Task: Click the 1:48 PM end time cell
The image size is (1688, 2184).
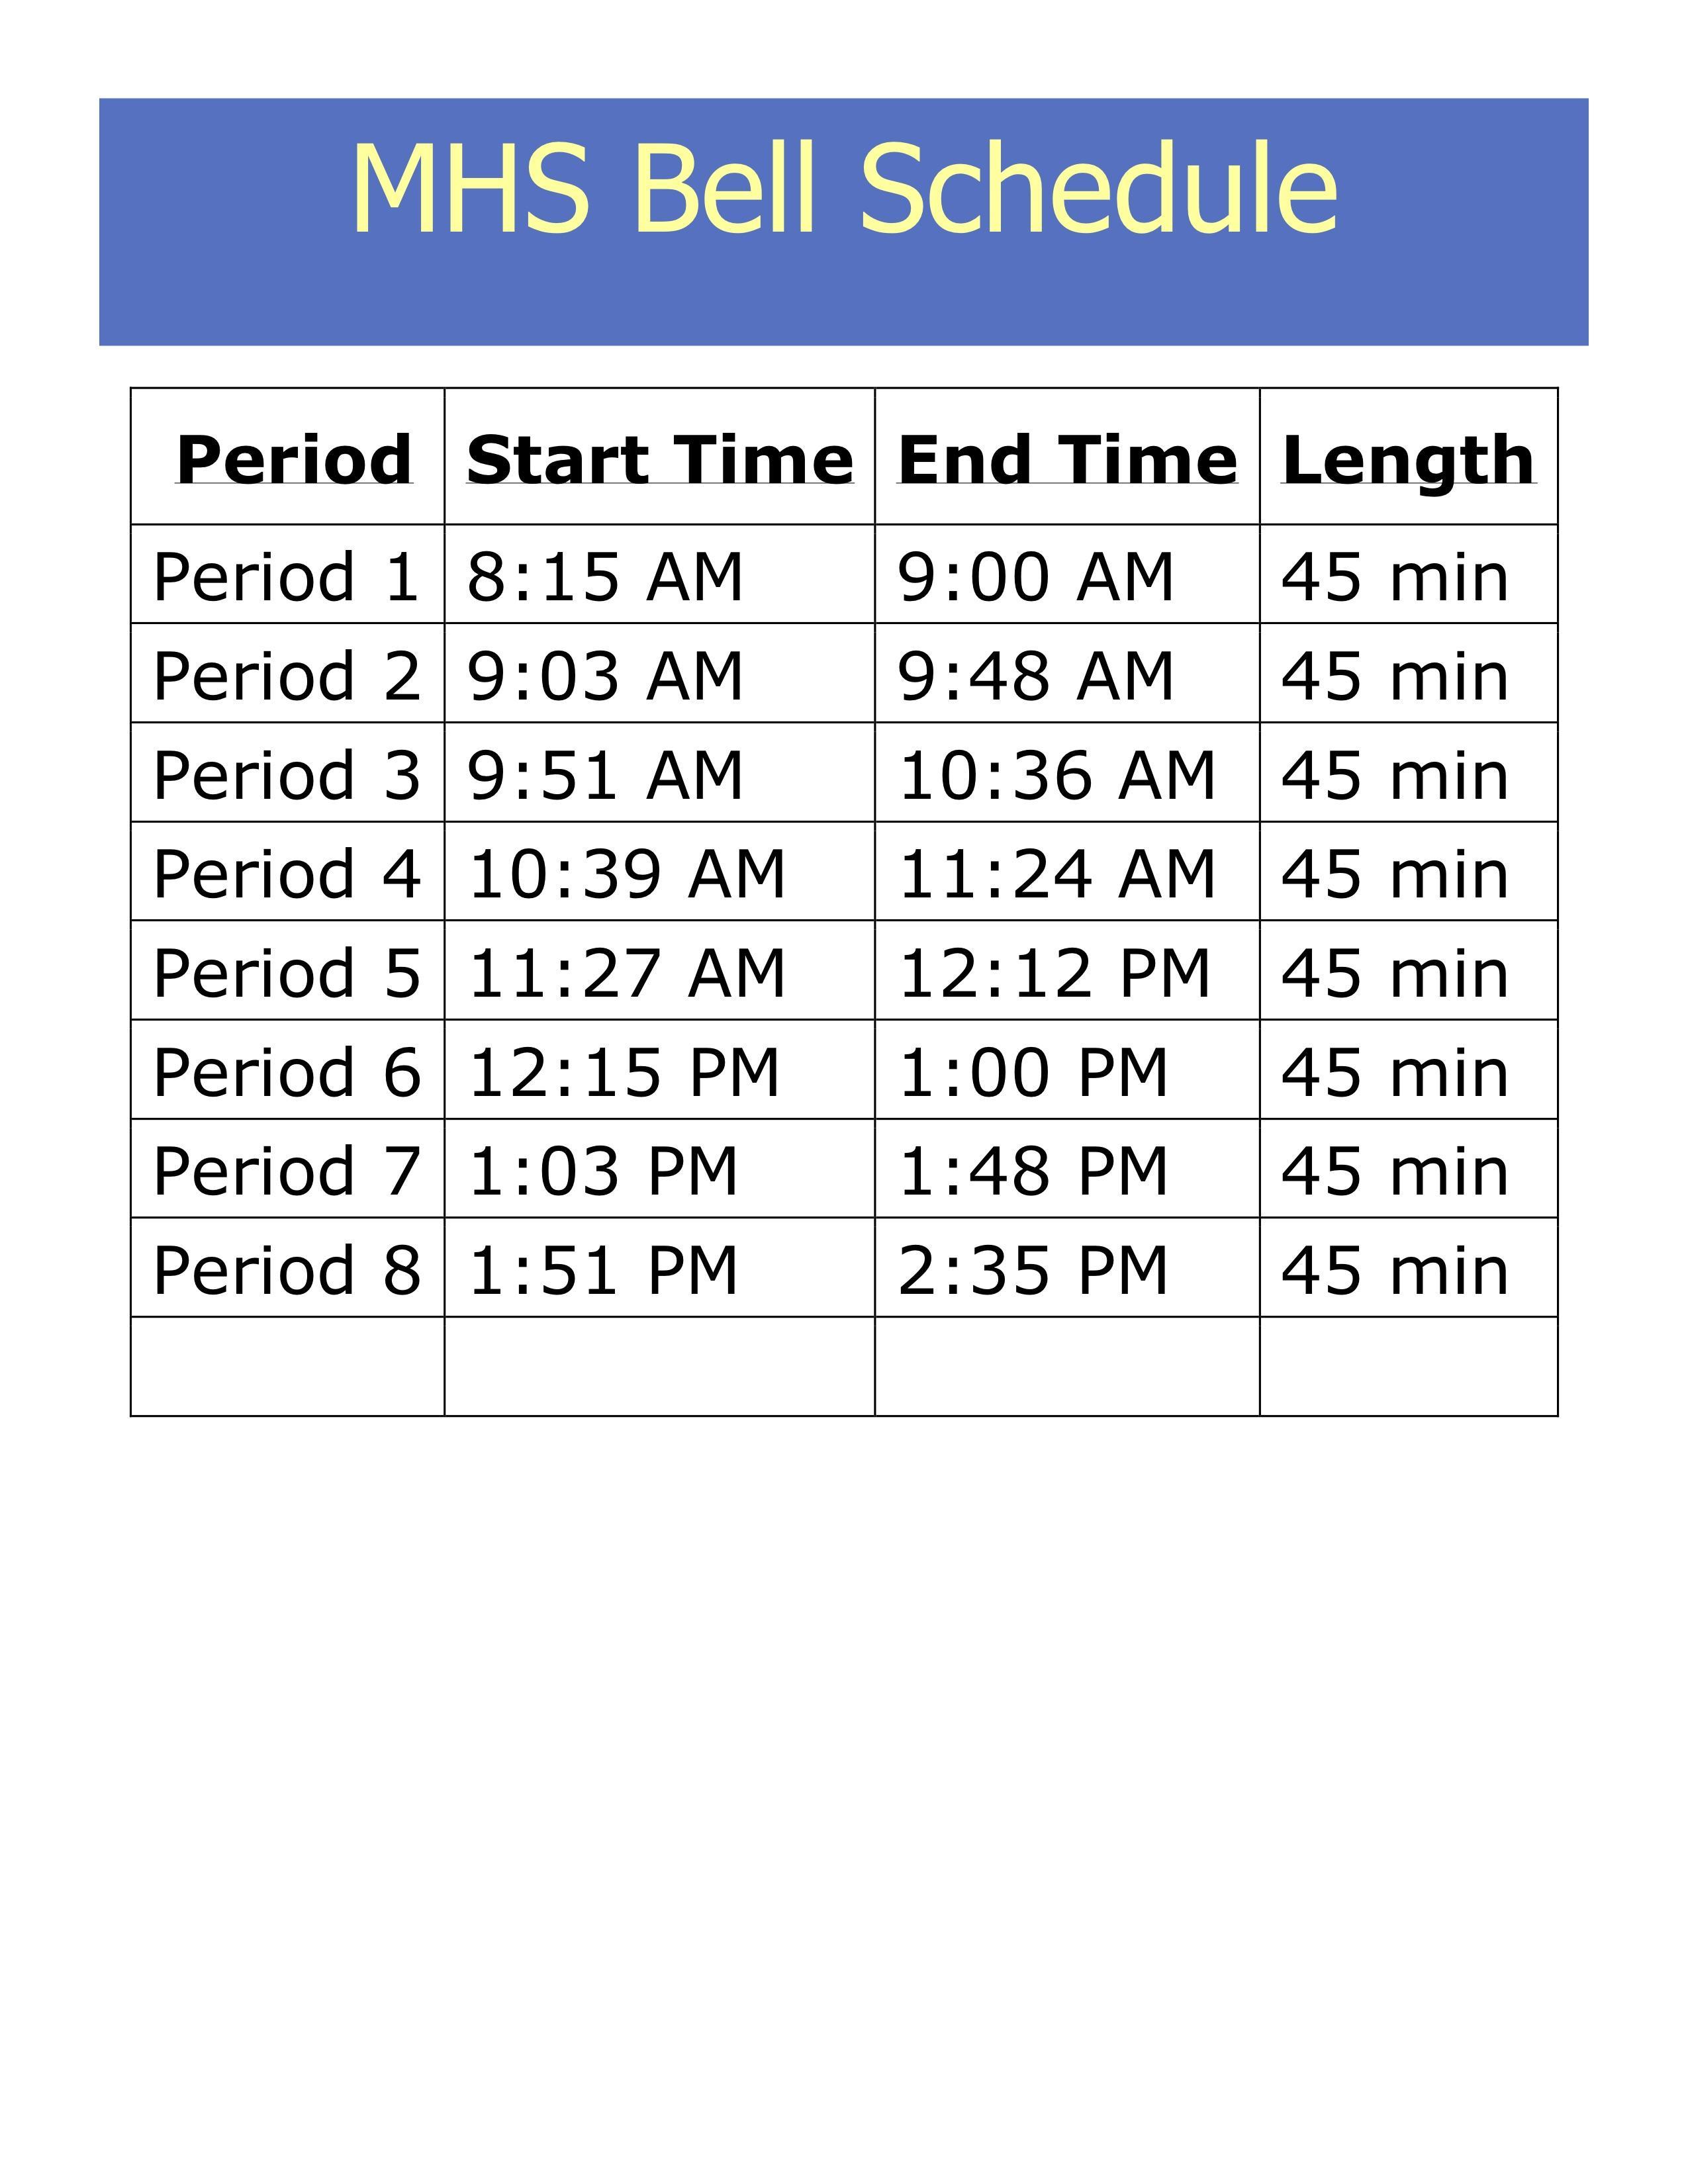Action: 1033,1171
